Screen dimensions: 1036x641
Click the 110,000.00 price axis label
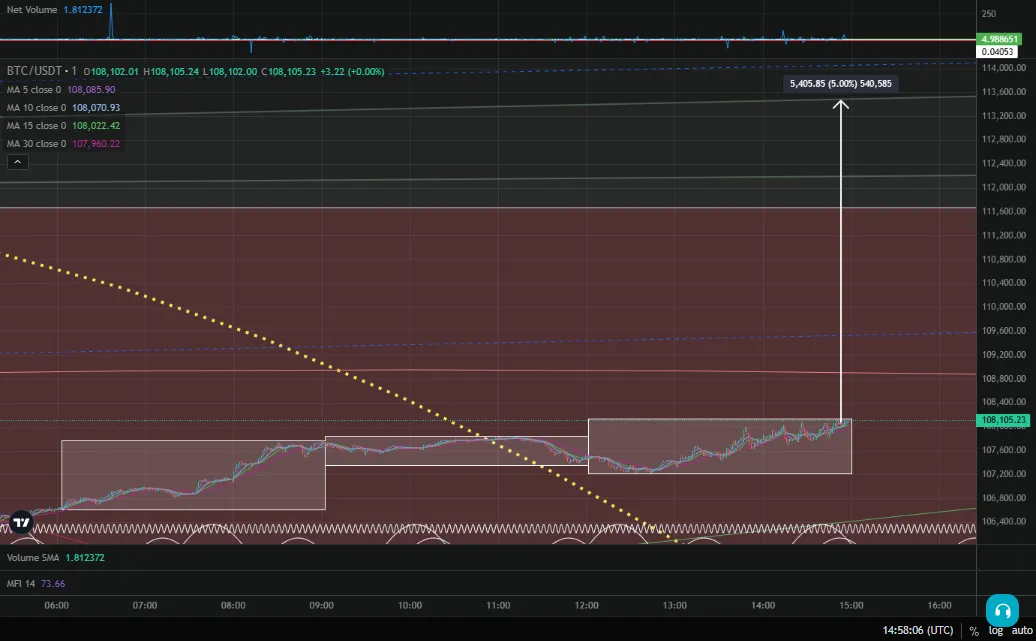1004,307
